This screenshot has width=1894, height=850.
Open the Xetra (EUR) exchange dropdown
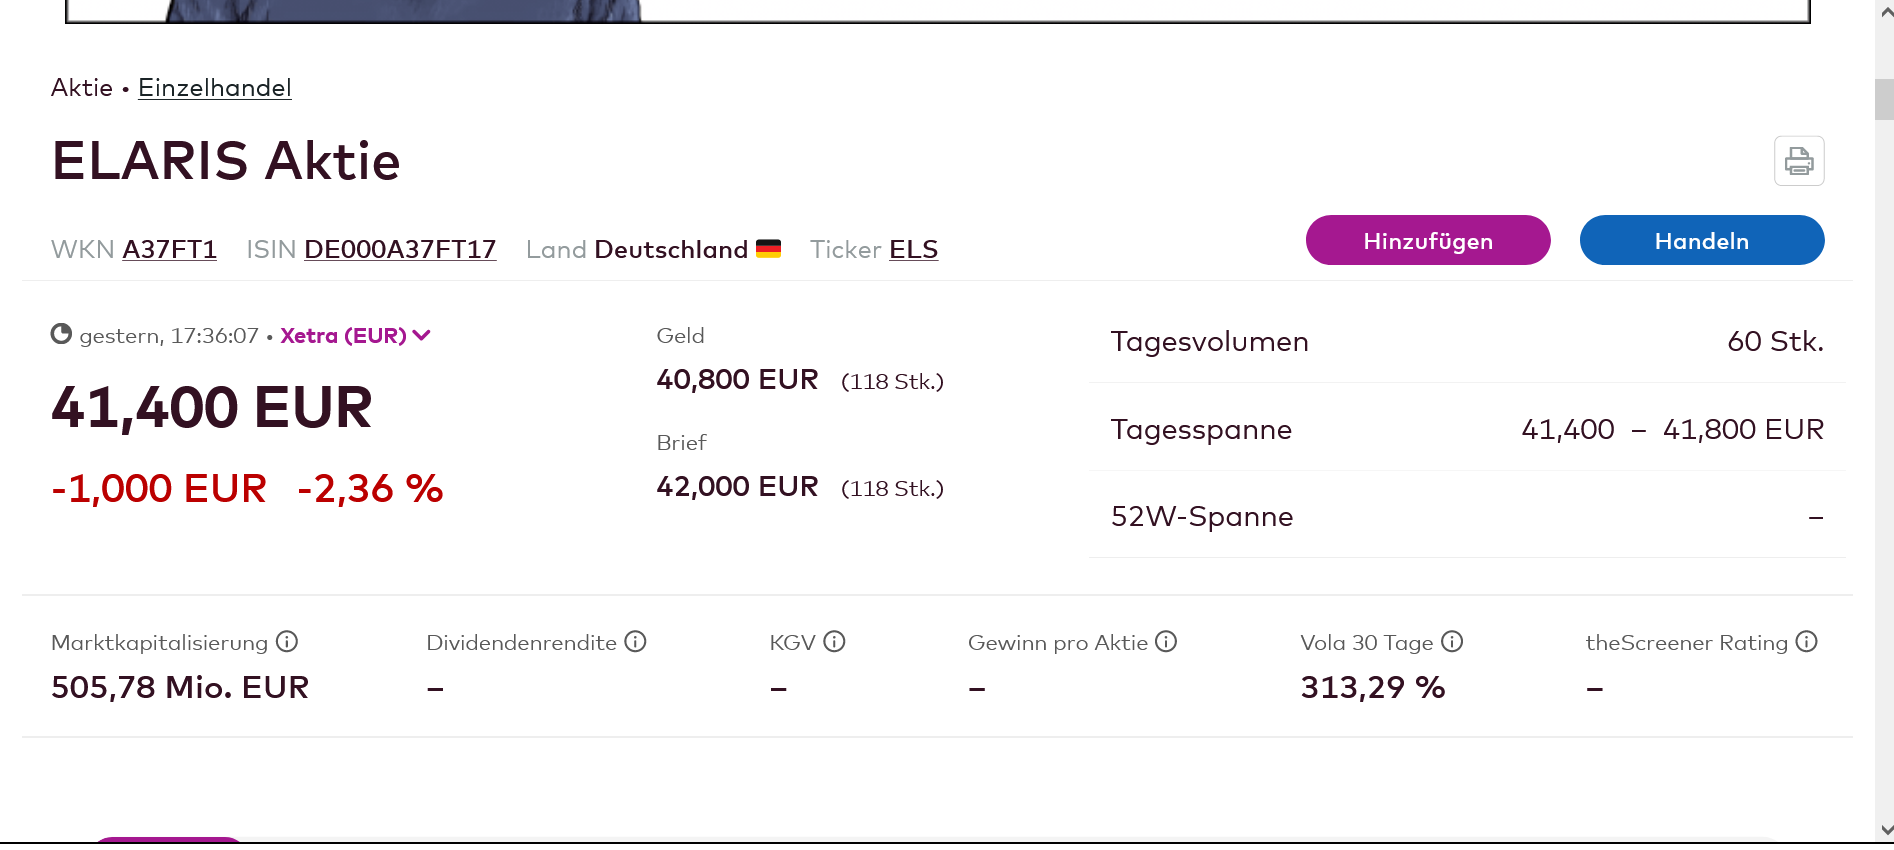click(x=355, y=336)
